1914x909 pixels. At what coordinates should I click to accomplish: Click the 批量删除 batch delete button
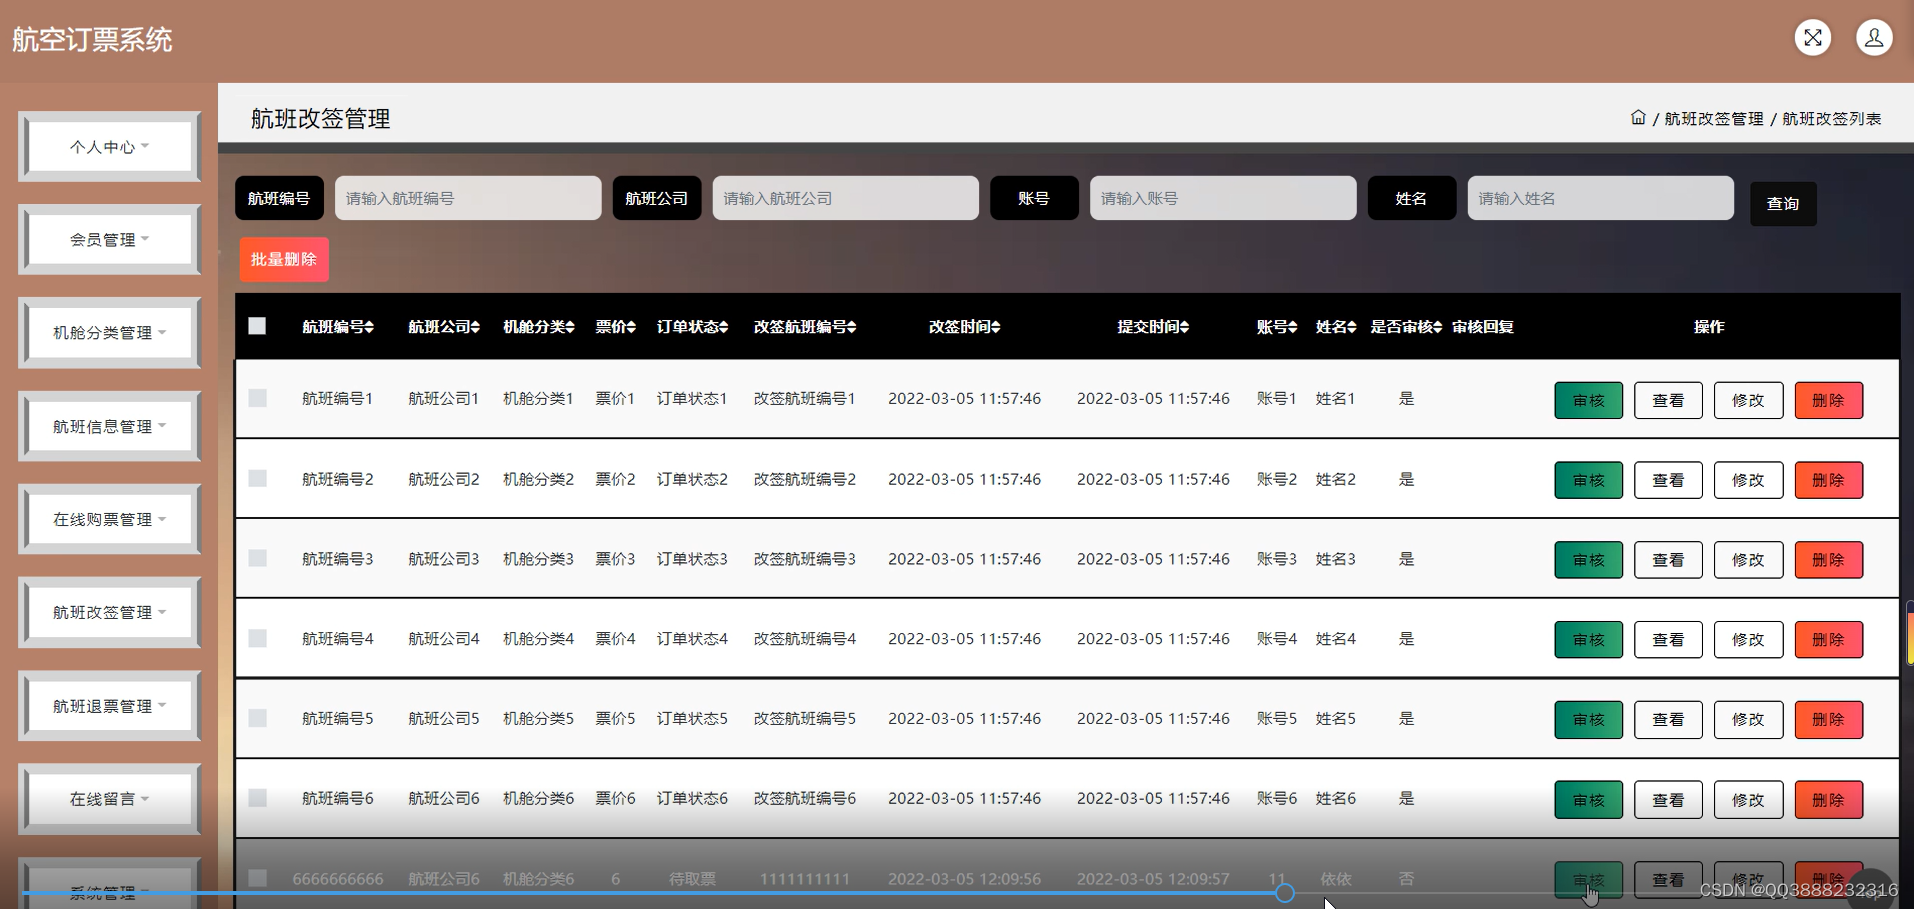pyautogui.click(x=284, y=259)
